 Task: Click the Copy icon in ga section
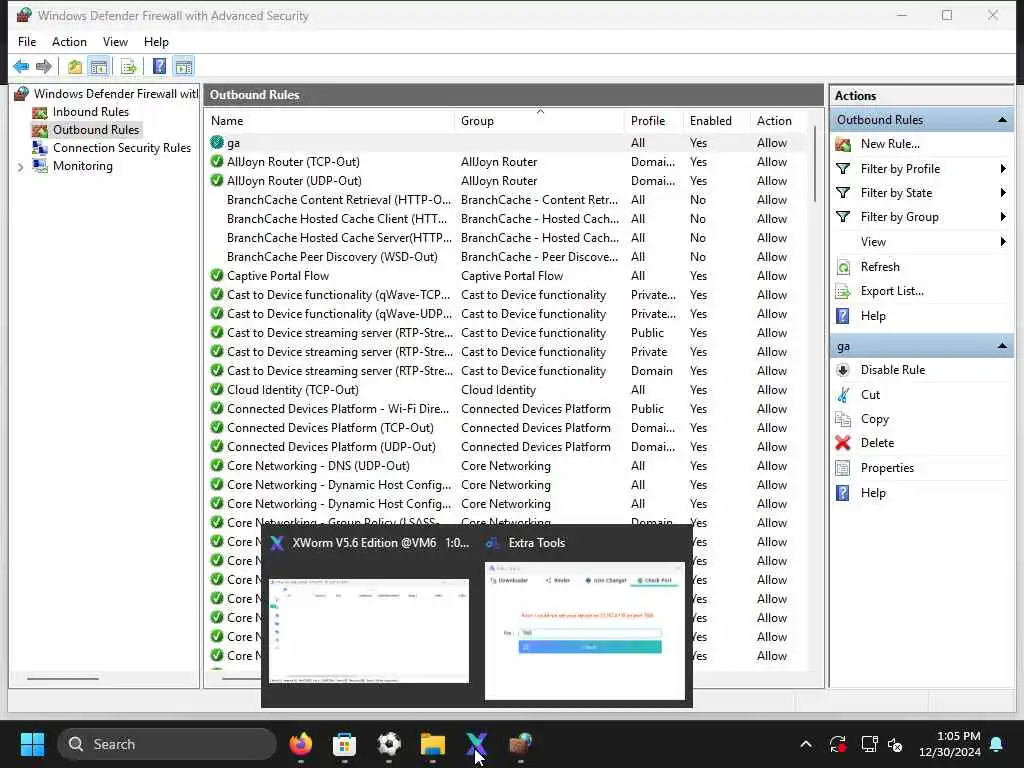(843, 419)
